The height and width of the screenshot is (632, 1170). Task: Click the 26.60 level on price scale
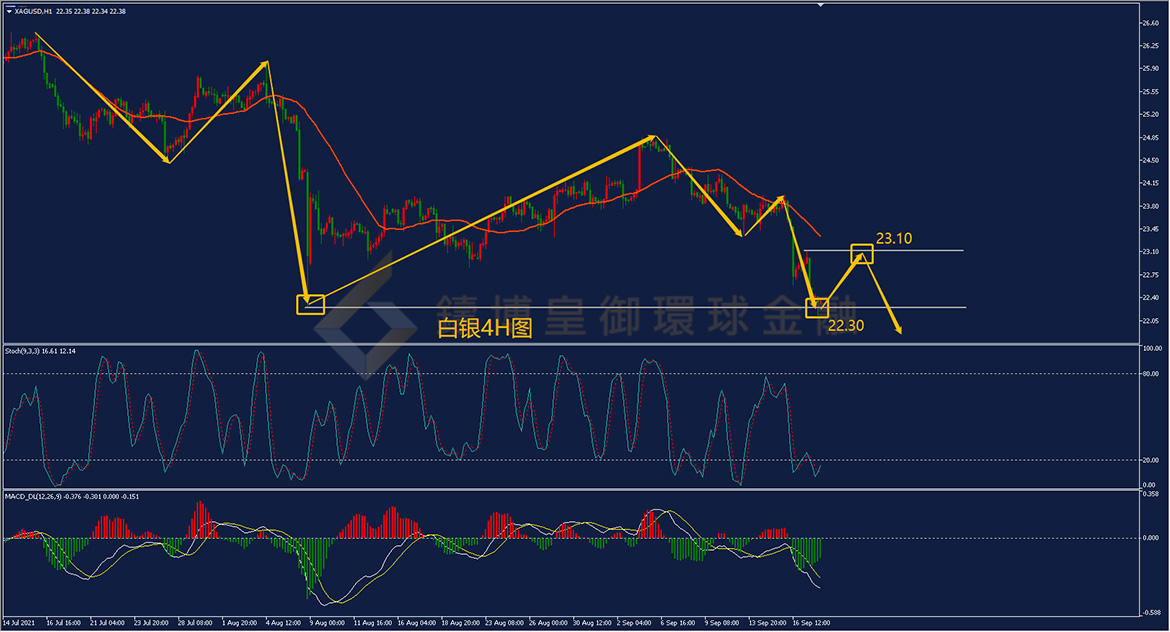click(1150, 23)
